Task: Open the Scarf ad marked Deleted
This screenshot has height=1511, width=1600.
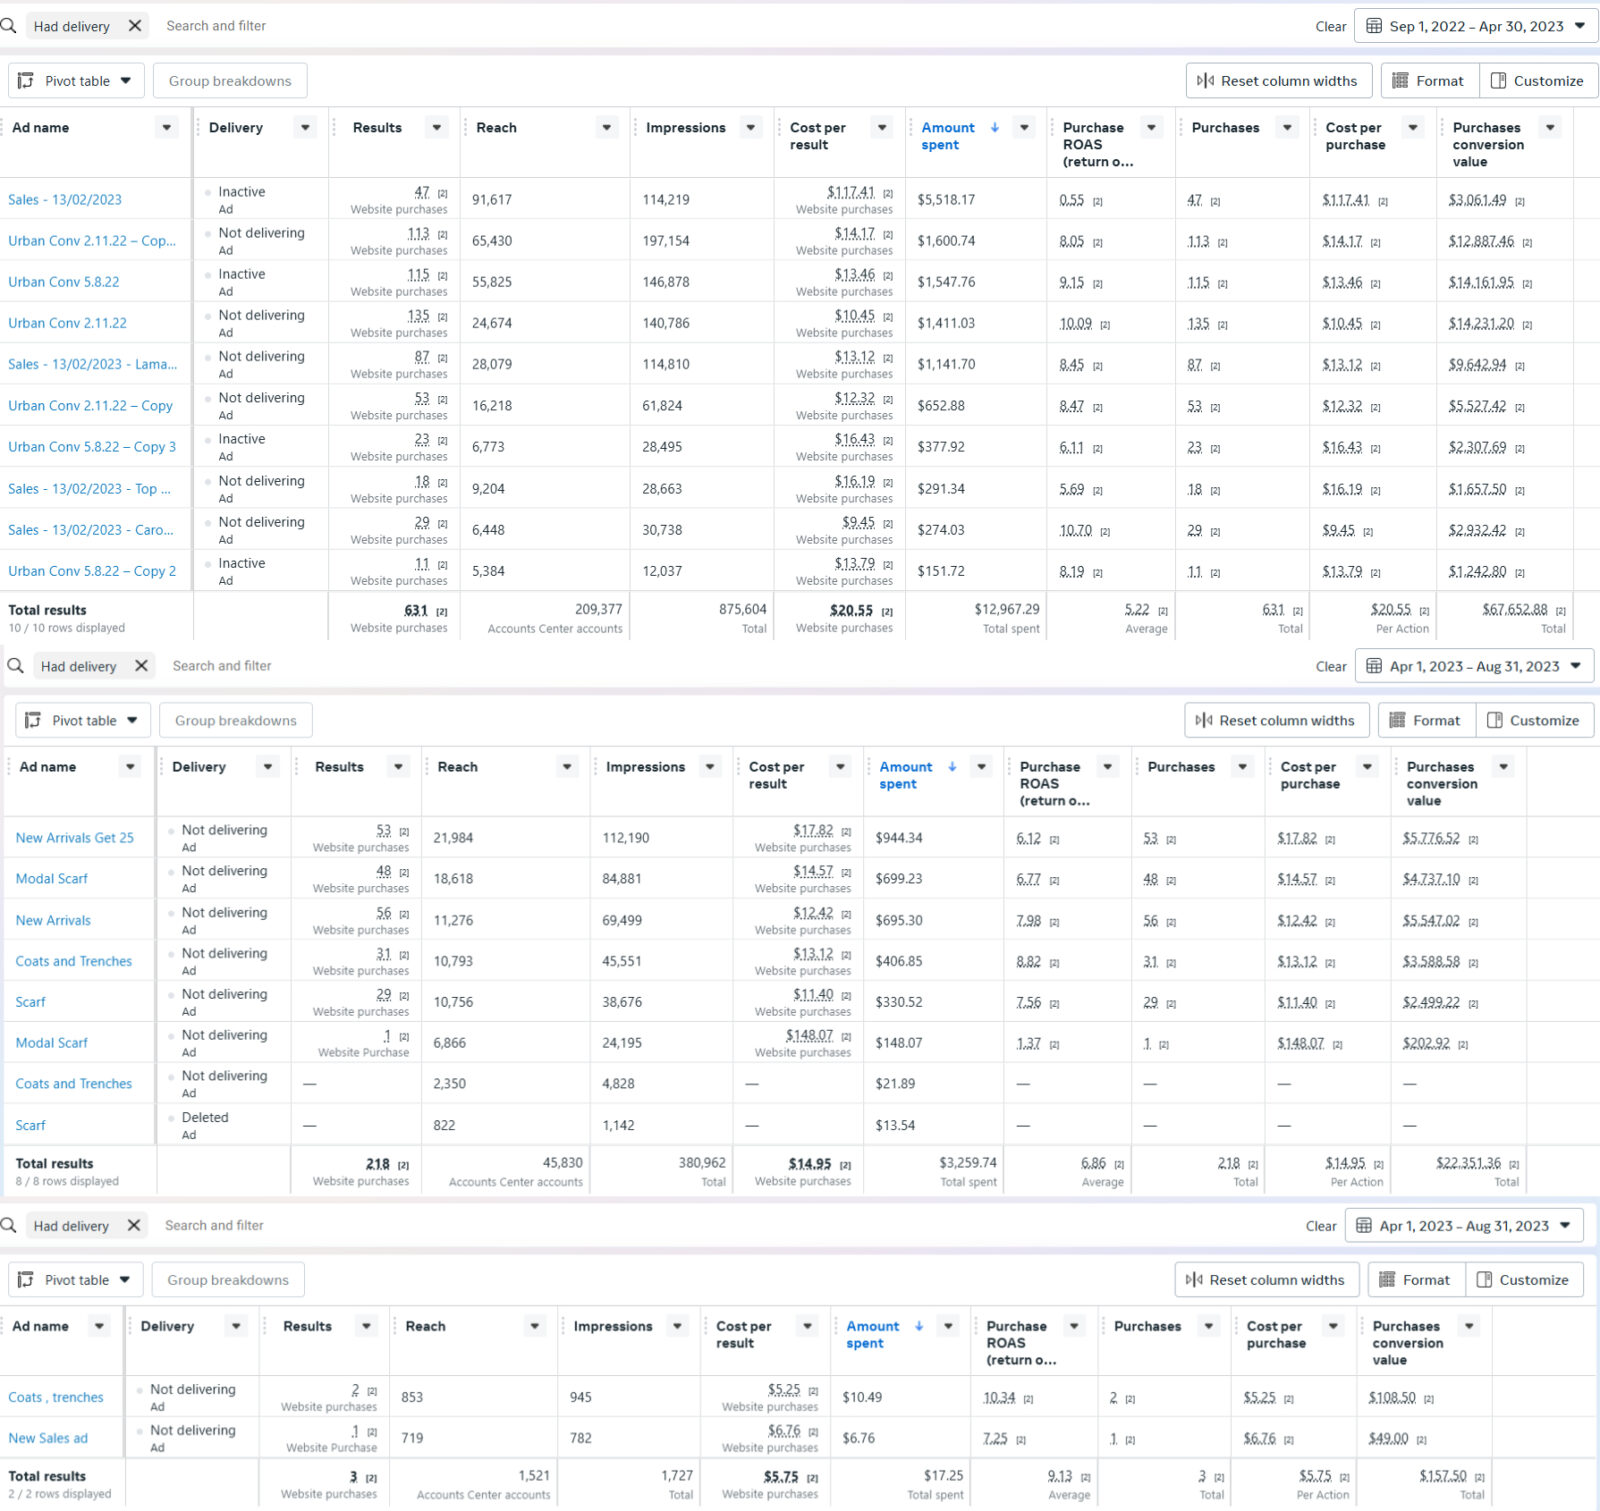Action: point(30,1125)
